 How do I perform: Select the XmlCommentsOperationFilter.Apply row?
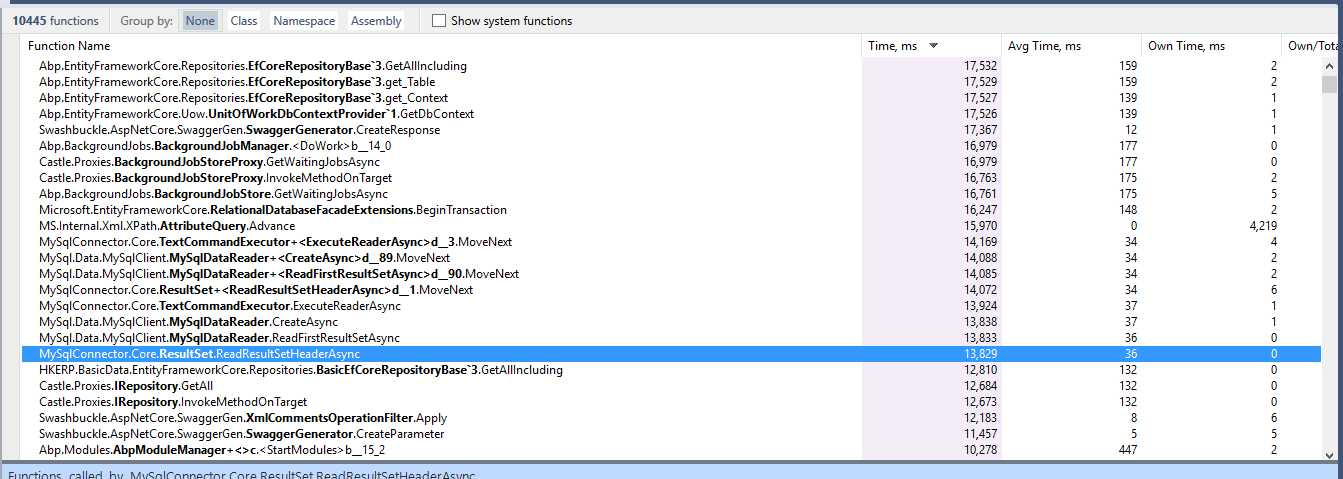click(x=671, y=418)
